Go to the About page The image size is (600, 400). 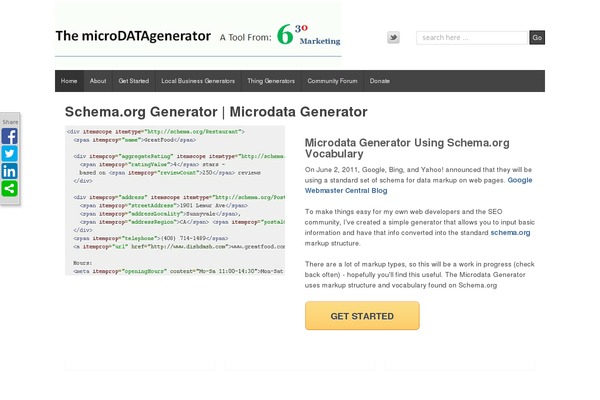click(98, 80)
